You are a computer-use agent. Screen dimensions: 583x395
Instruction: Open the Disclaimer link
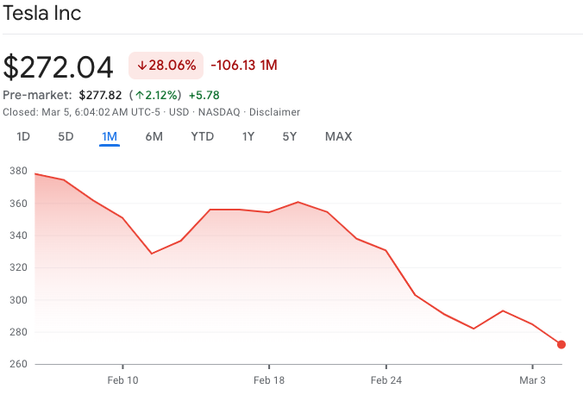pos(274,112)
